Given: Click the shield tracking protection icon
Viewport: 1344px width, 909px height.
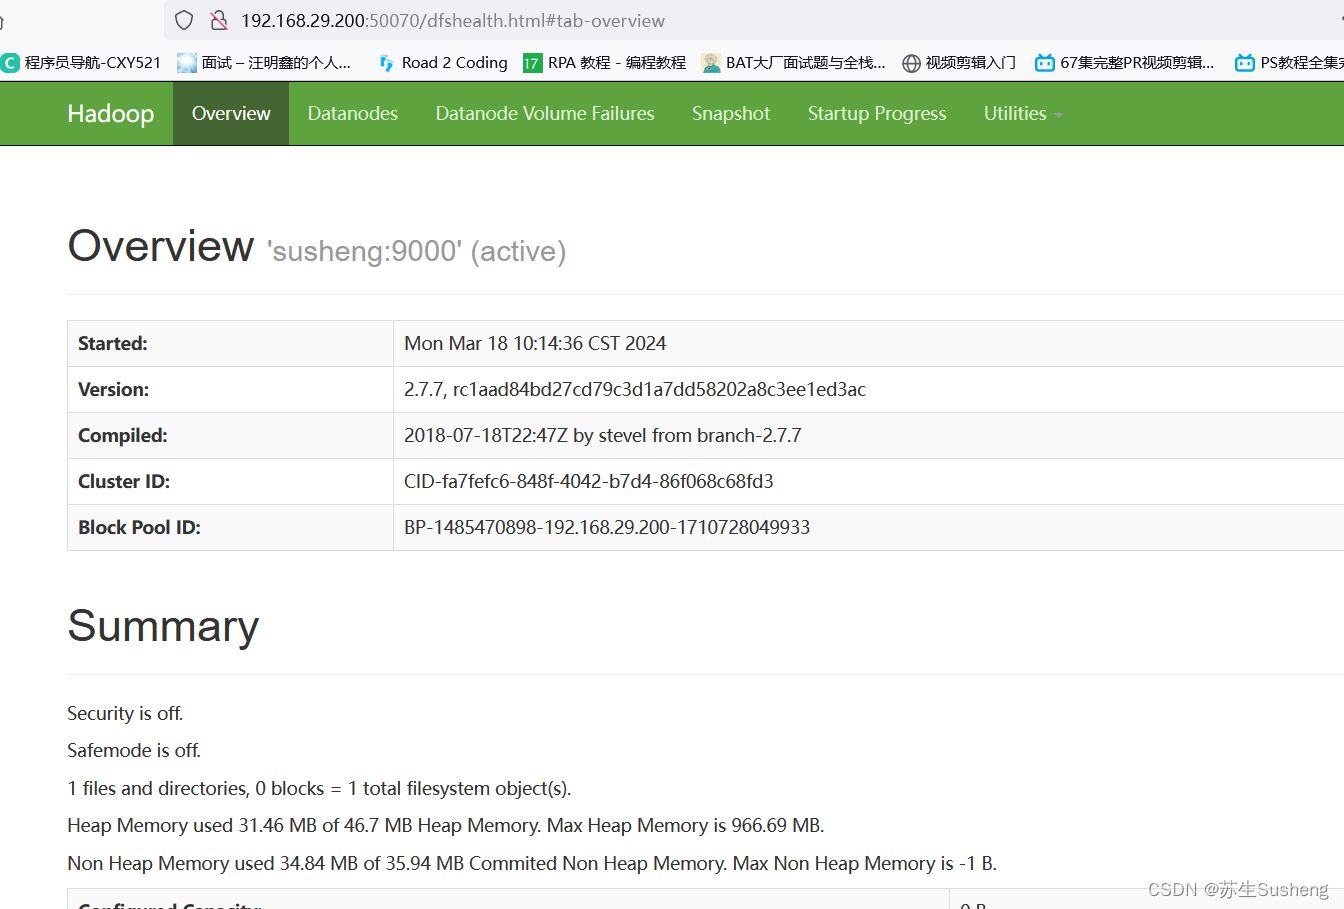Looking at the screenshot, I should point(184,20).
